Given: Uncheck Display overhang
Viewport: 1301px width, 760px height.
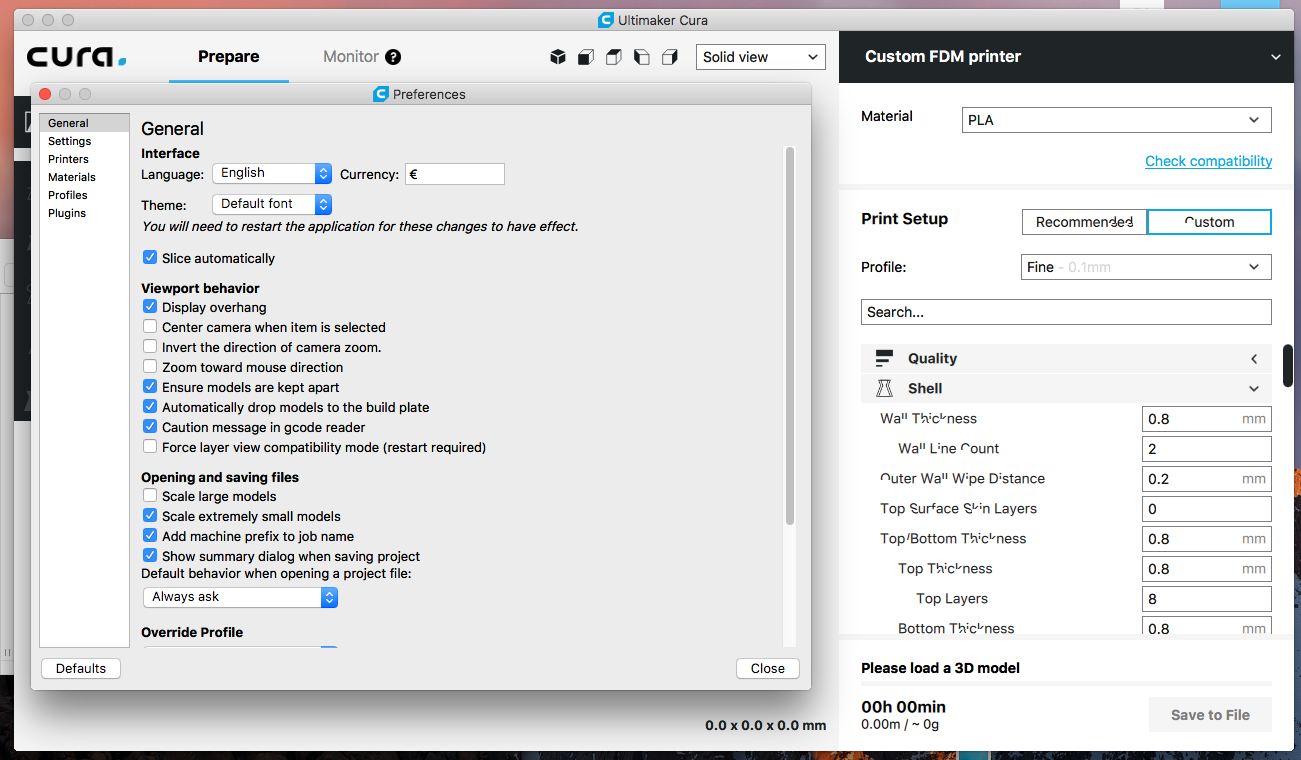Looking at the screenshot, I should 150,307.
